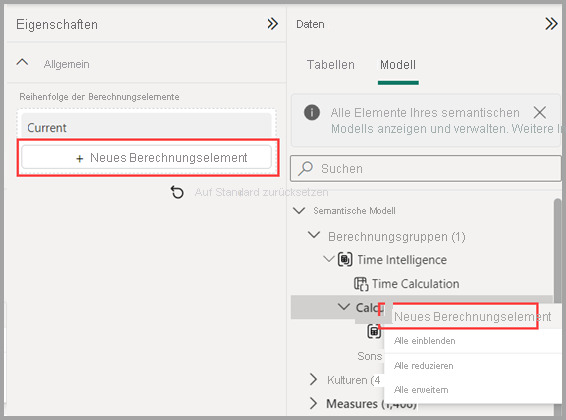
Task: Click the Time Calculation column icon
Action: [x=361, y=284]
